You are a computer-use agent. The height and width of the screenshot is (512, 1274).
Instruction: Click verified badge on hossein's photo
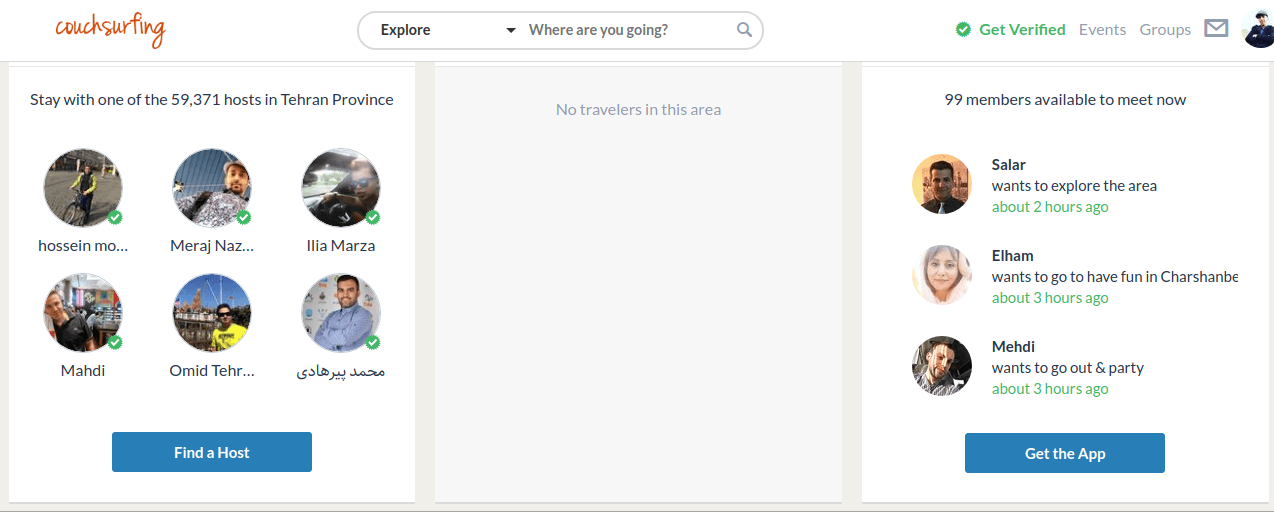coord(115,217)
